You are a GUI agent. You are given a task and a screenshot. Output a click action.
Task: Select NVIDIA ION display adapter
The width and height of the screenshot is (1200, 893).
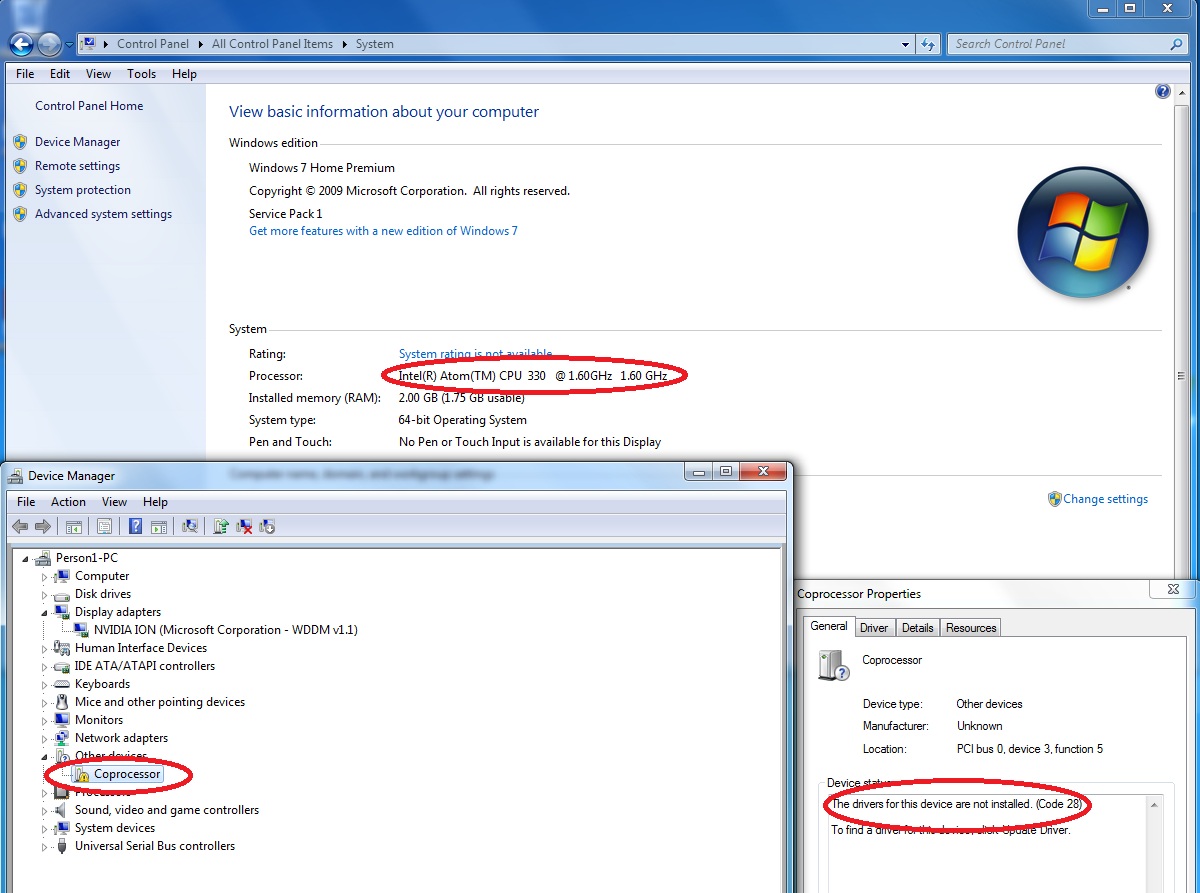tap(225, 630)
